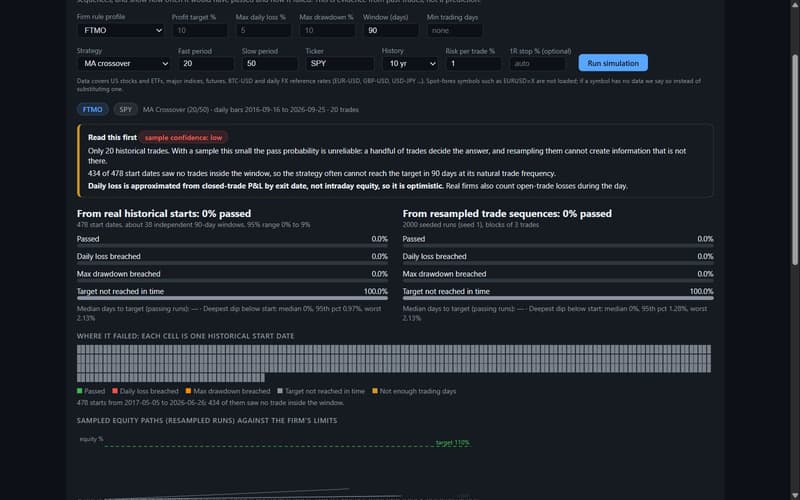The height and width of the screenshot is (500, 800).
Task: Click the full Target not reached bar under resampled sequences
Action: (x=558, y=298)
